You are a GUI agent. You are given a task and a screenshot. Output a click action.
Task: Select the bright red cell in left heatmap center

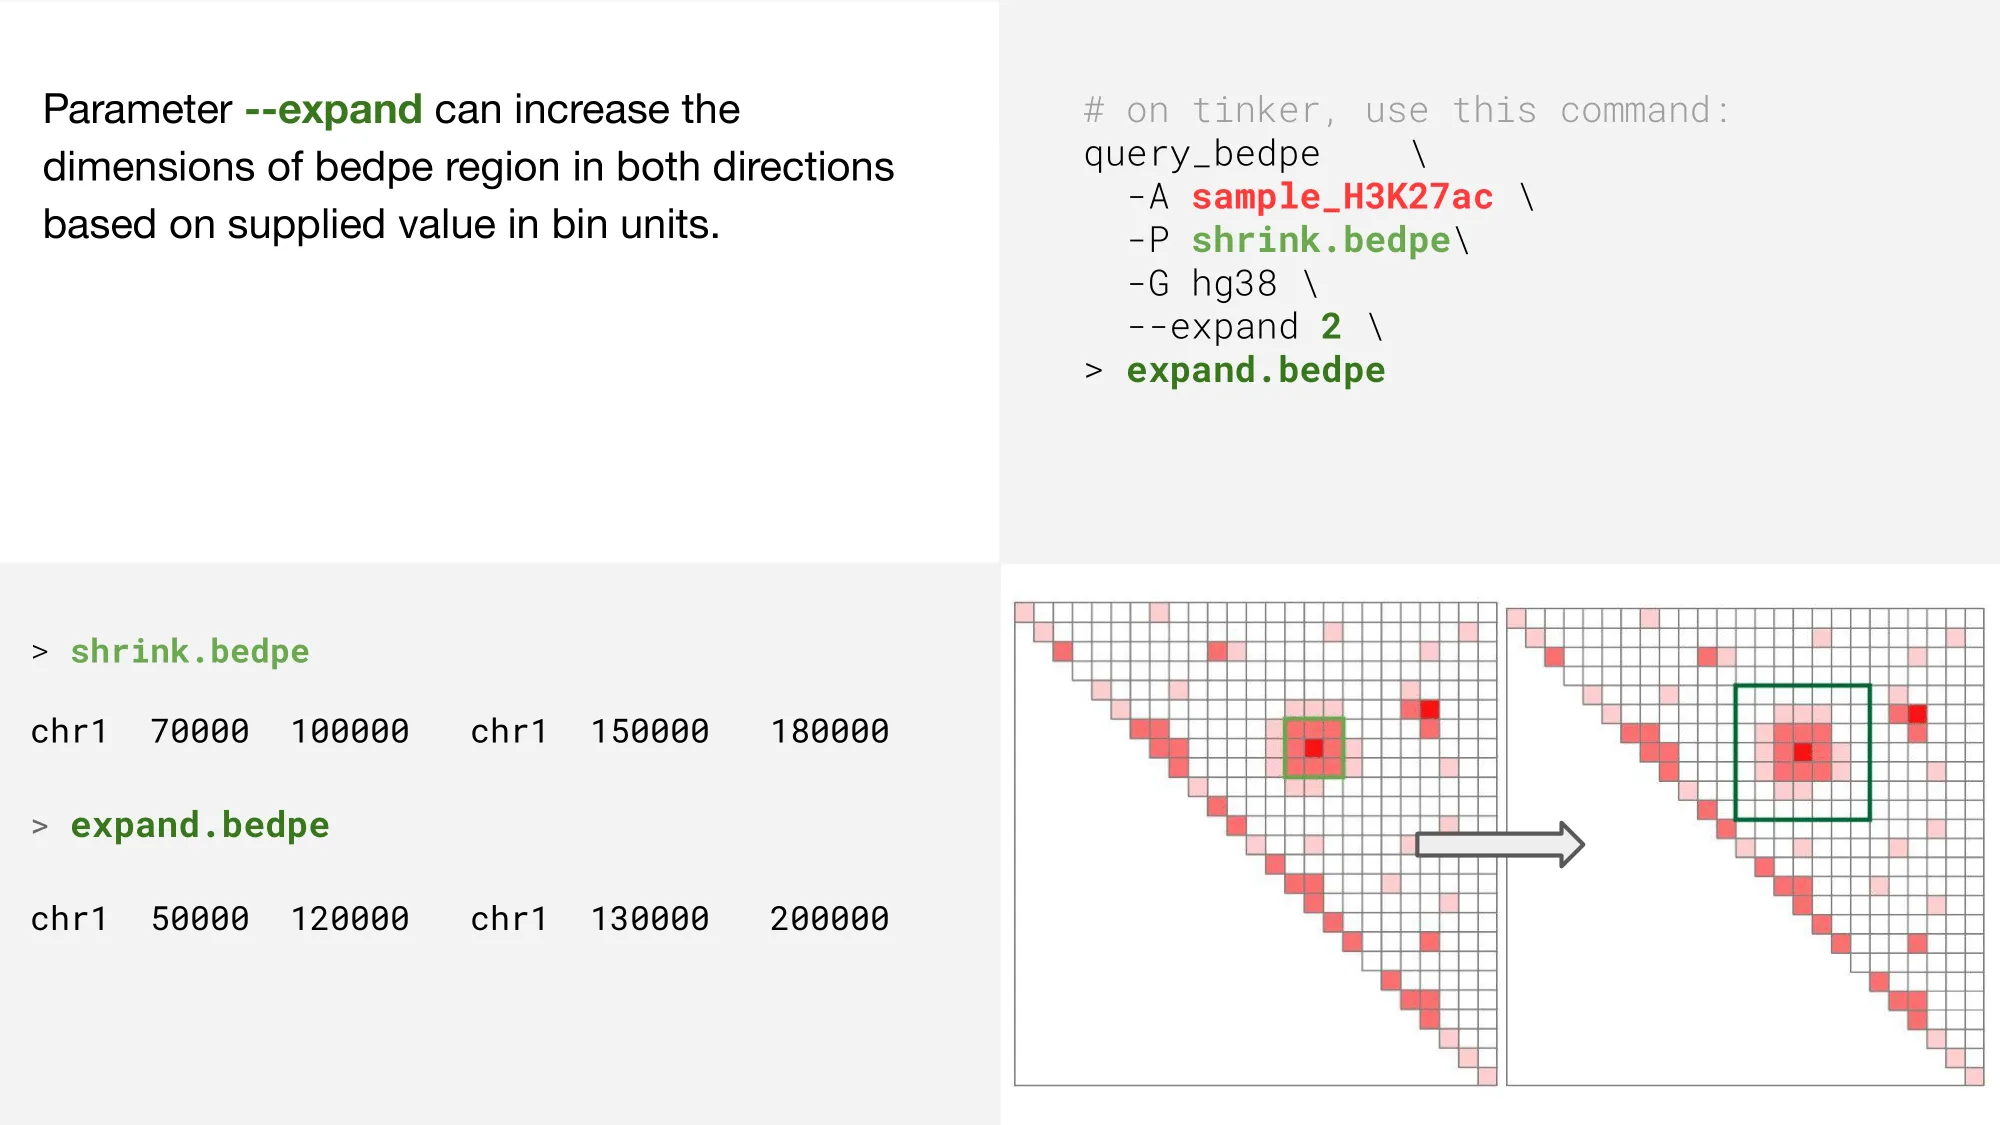(x=1314, y=747)
